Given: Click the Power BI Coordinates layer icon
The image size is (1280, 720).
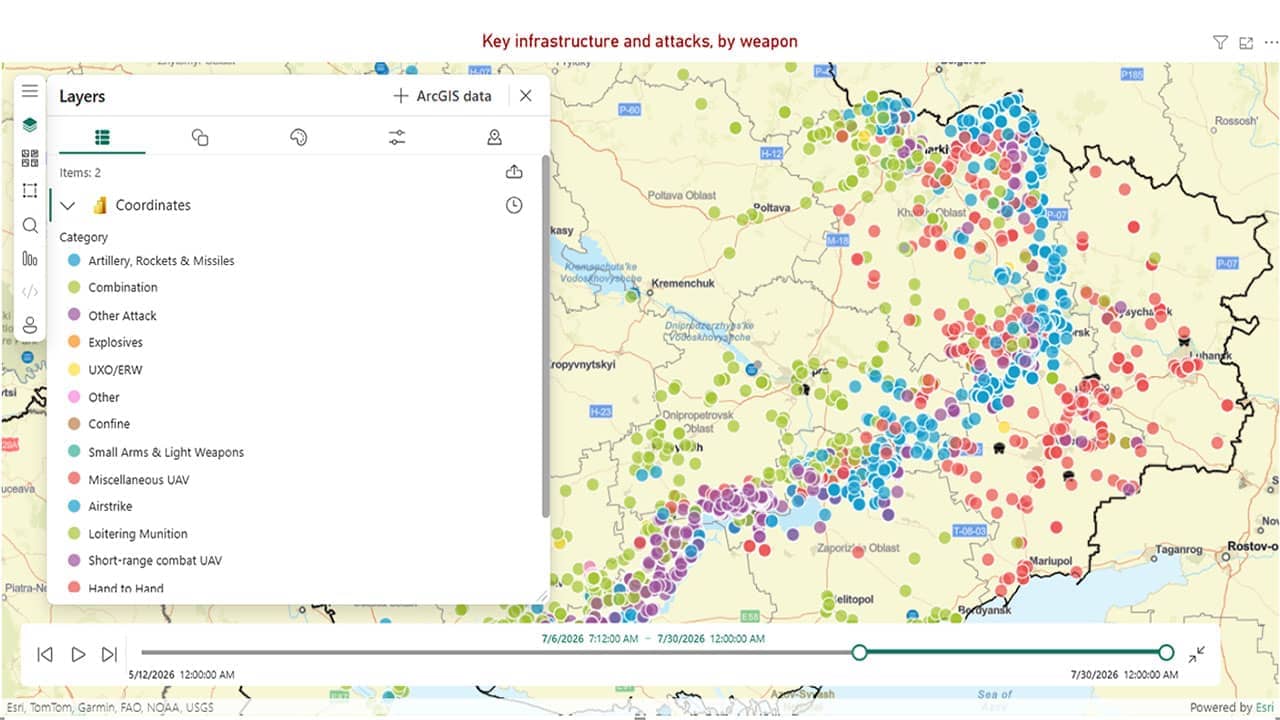Looking at the screenshot, I should 99,205.
